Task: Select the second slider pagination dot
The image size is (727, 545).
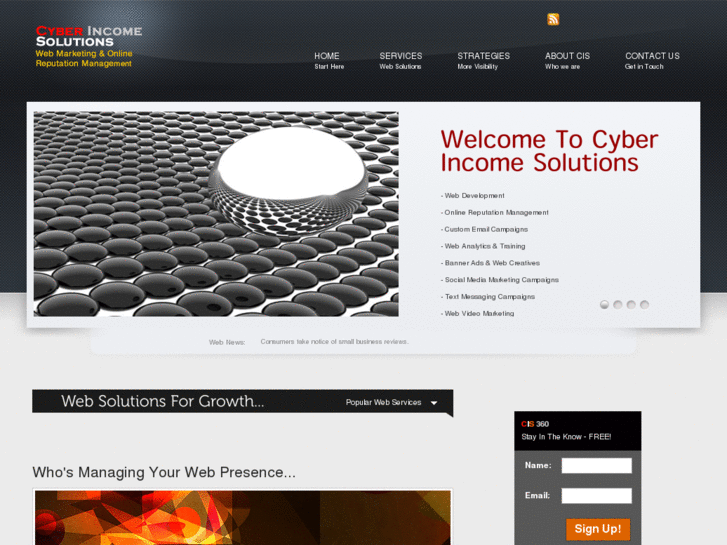Action: tap(618, 304)
